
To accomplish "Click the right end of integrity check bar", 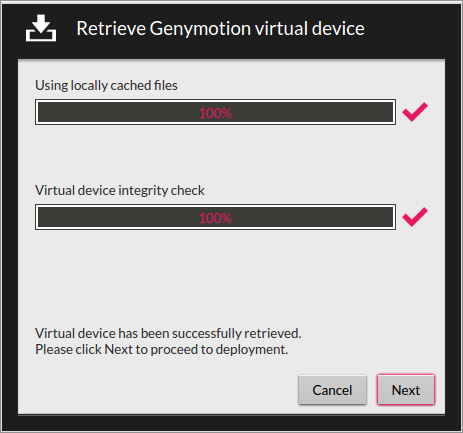I will click(387, 217).
